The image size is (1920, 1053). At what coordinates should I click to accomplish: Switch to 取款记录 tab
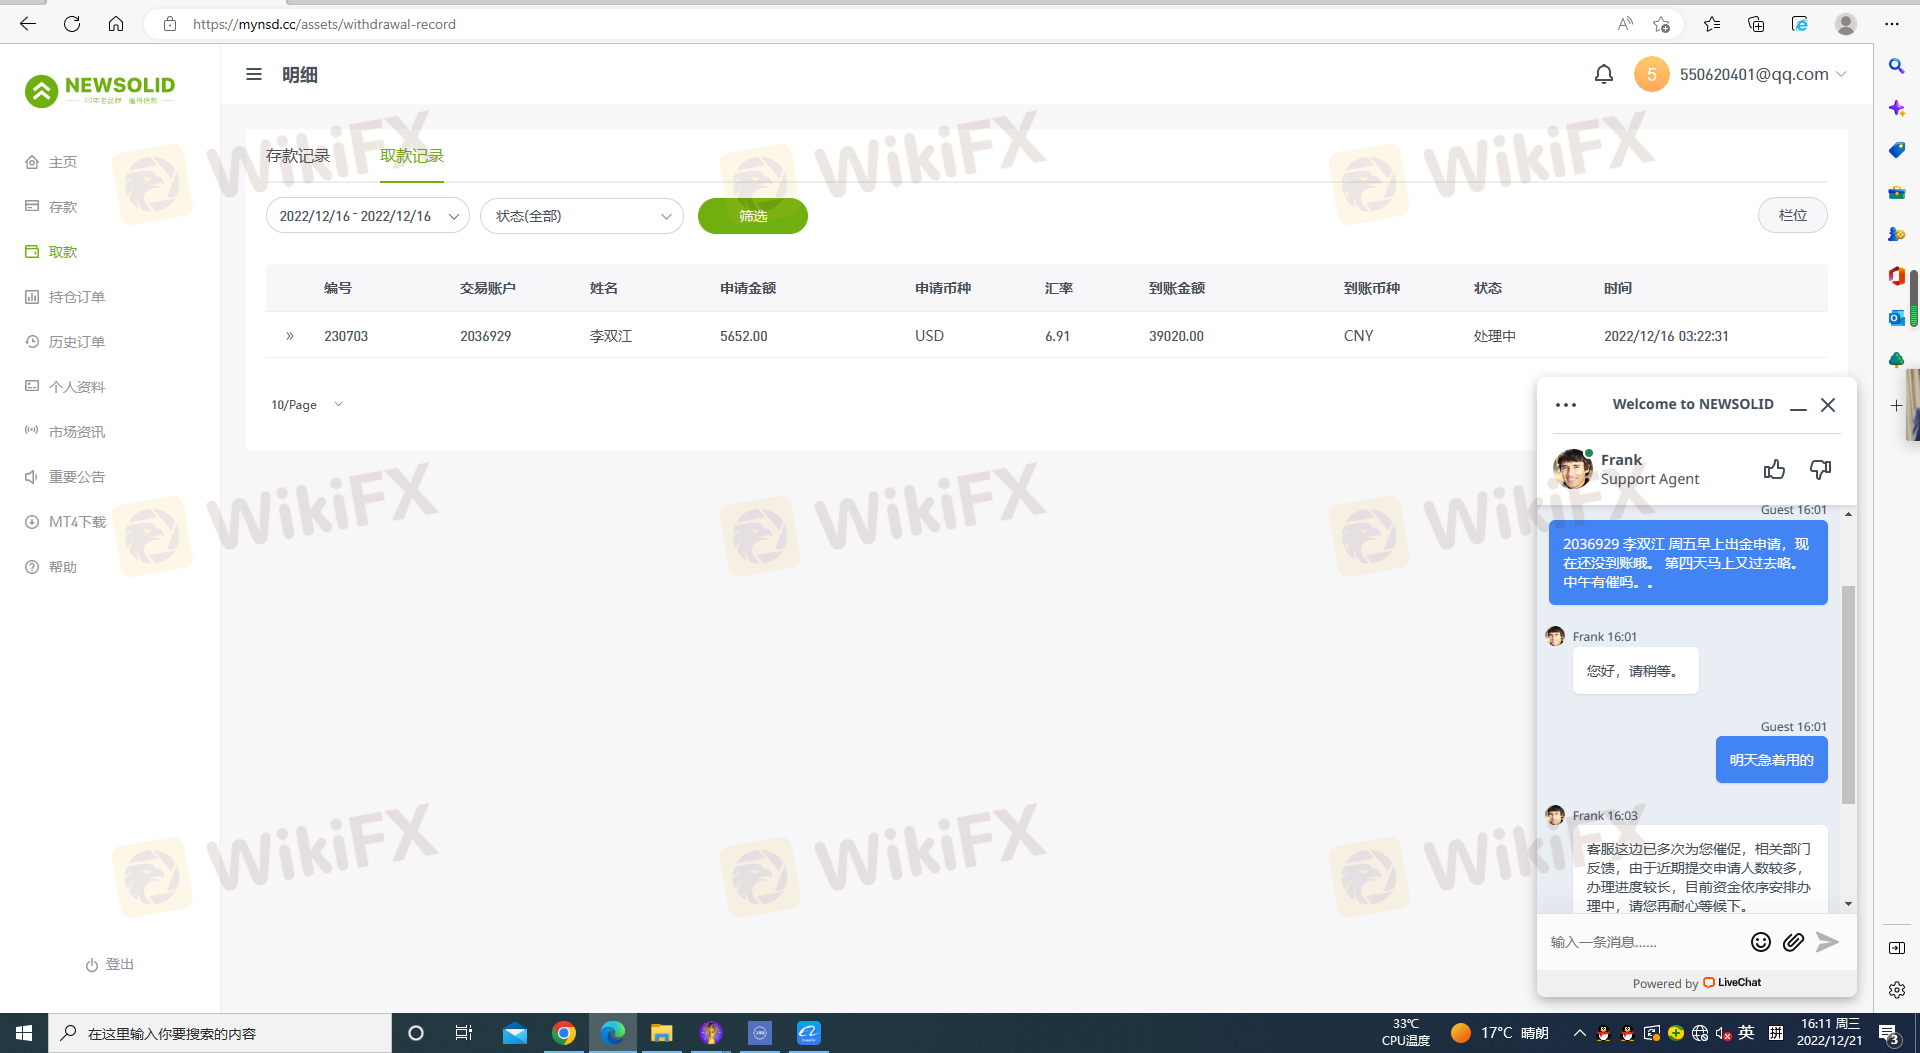point(412,156)
